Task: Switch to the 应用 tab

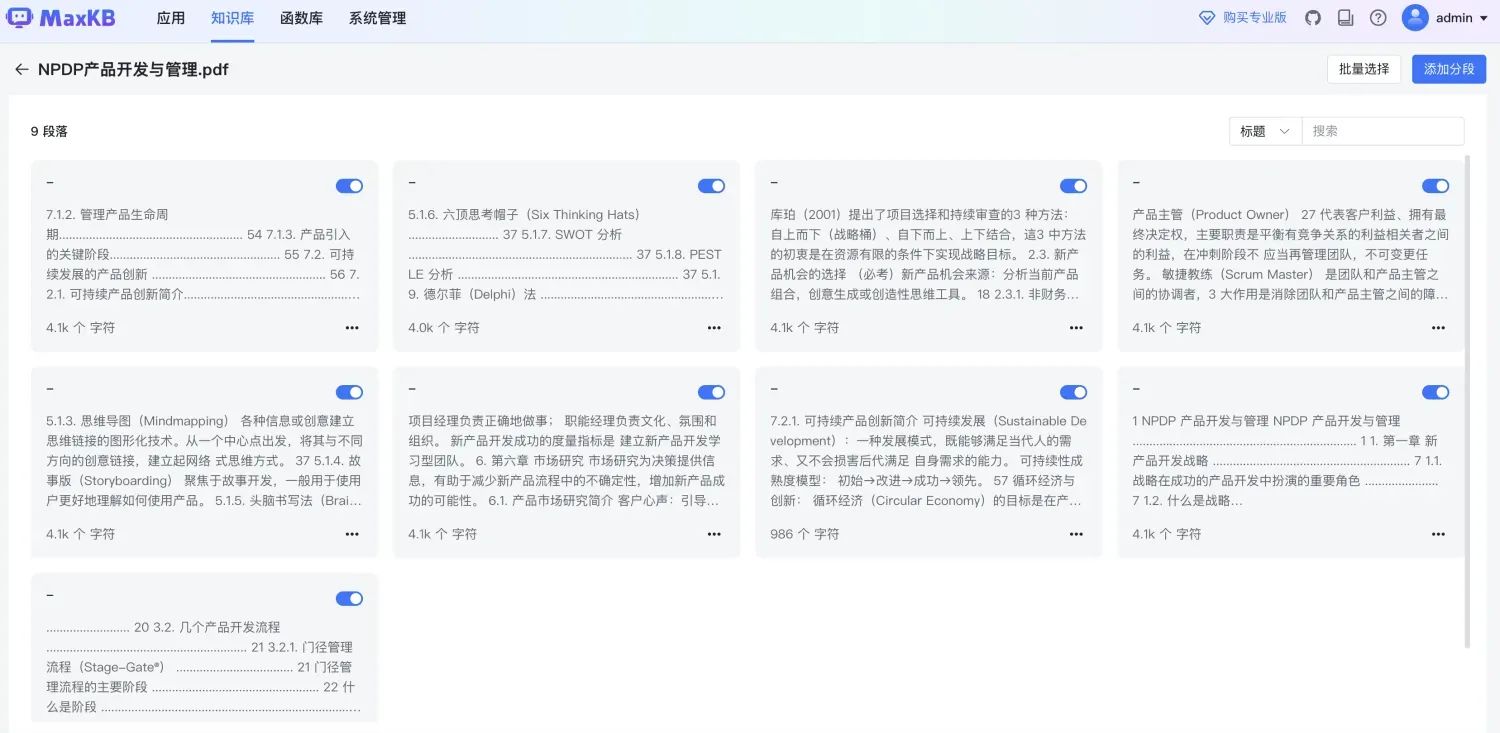Action: [171, 17]
